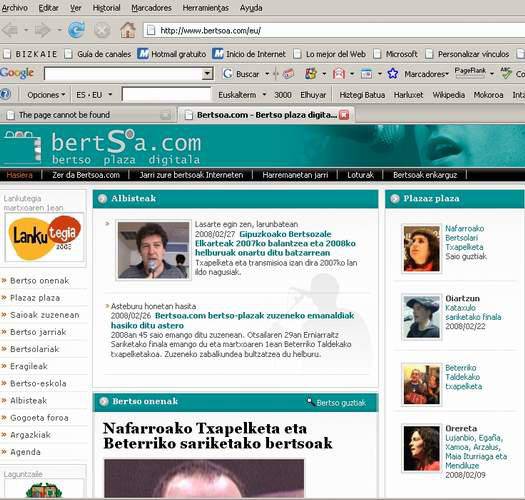Open Gogoeta foroa in left sidebar
This screenshot has height=500, width=525.
click(39, 418)
